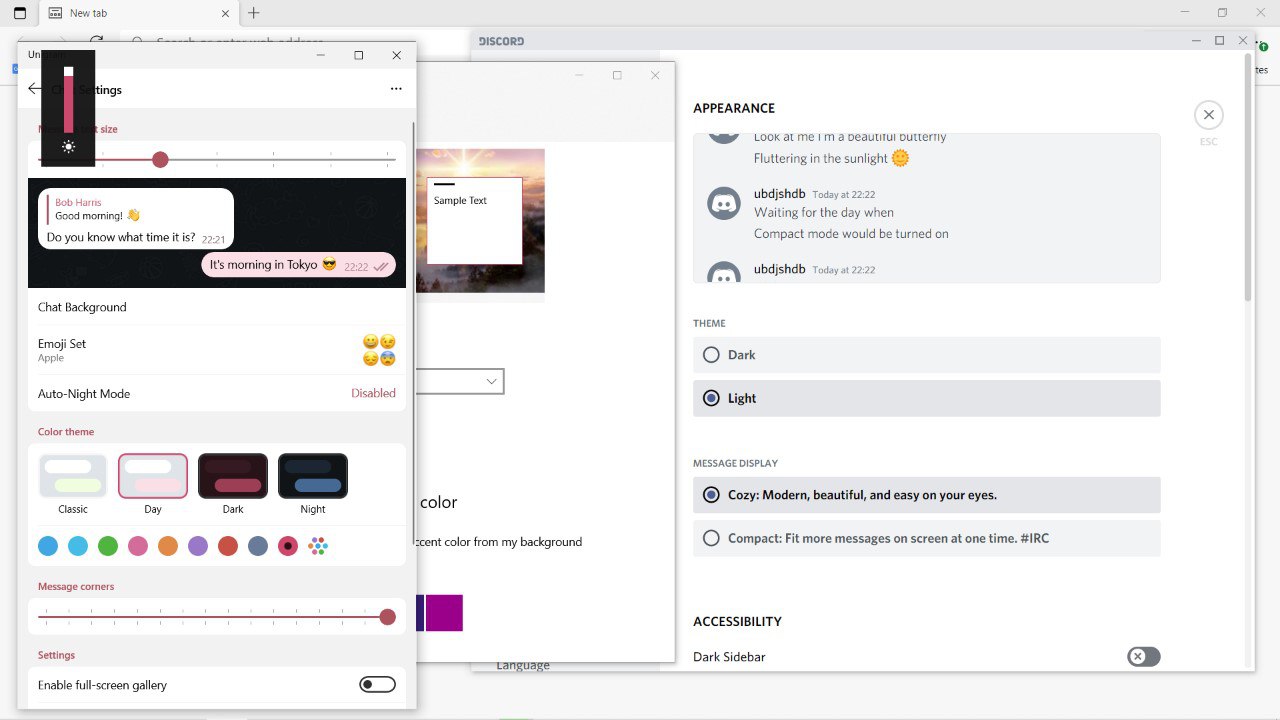Viewport: 1280px width, 720px height.
Task: Pick the light cyan accent color
Action: coord(78,546)
